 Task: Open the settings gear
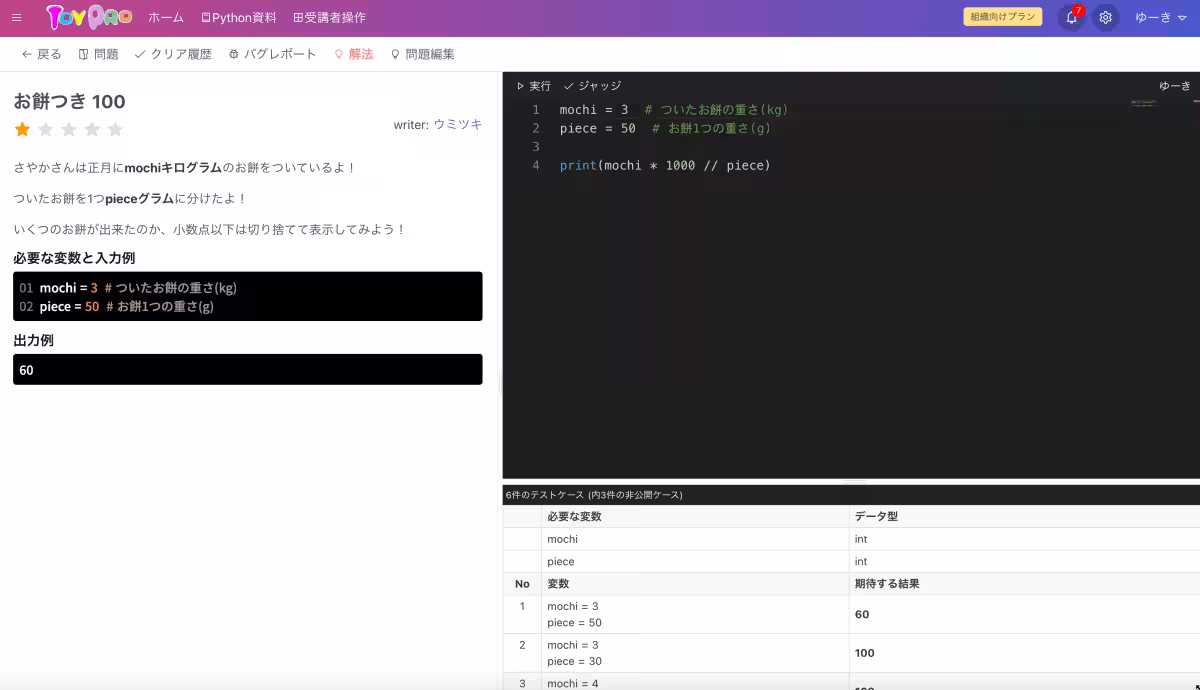(1105, 17)
